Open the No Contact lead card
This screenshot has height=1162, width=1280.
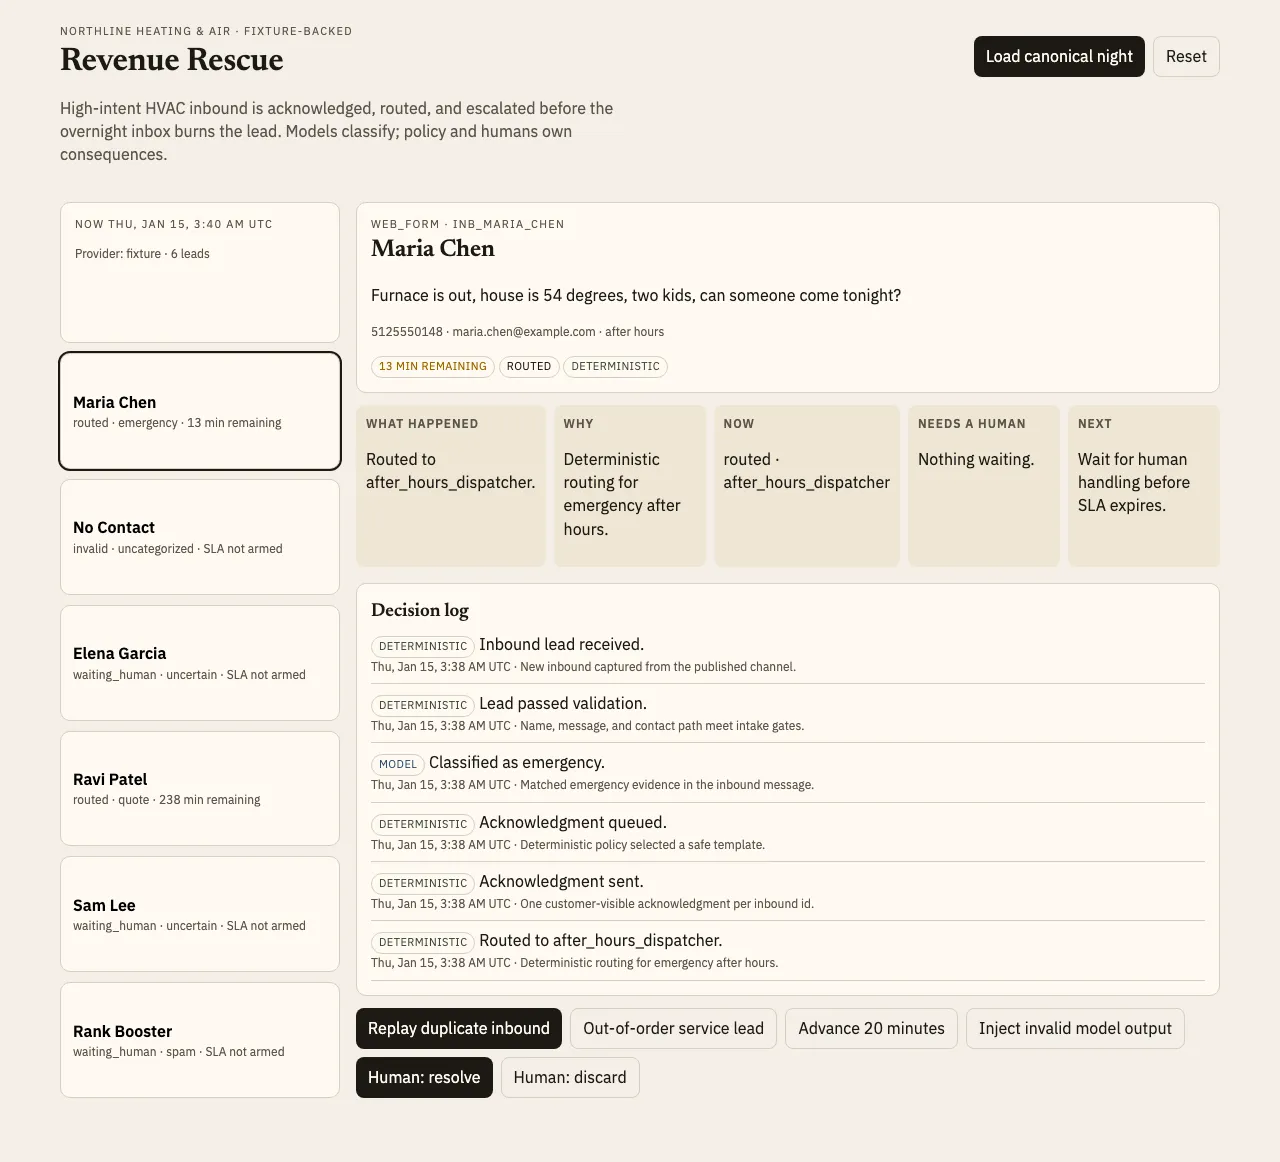click(200, 537)
